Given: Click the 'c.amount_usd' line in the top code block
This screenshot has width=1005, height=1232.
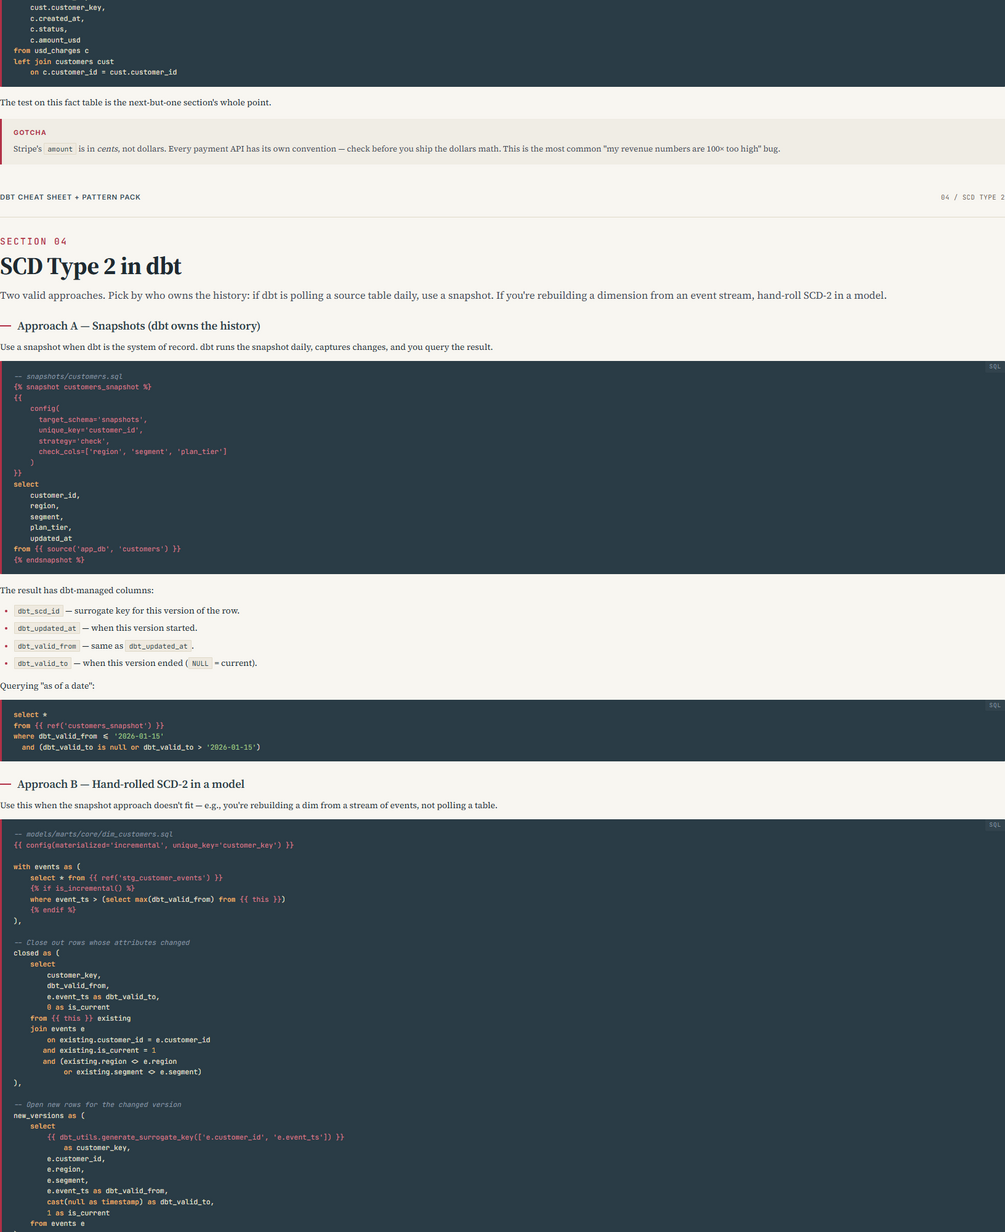Looking at the screenshot, I should click(x=55, y=40).
